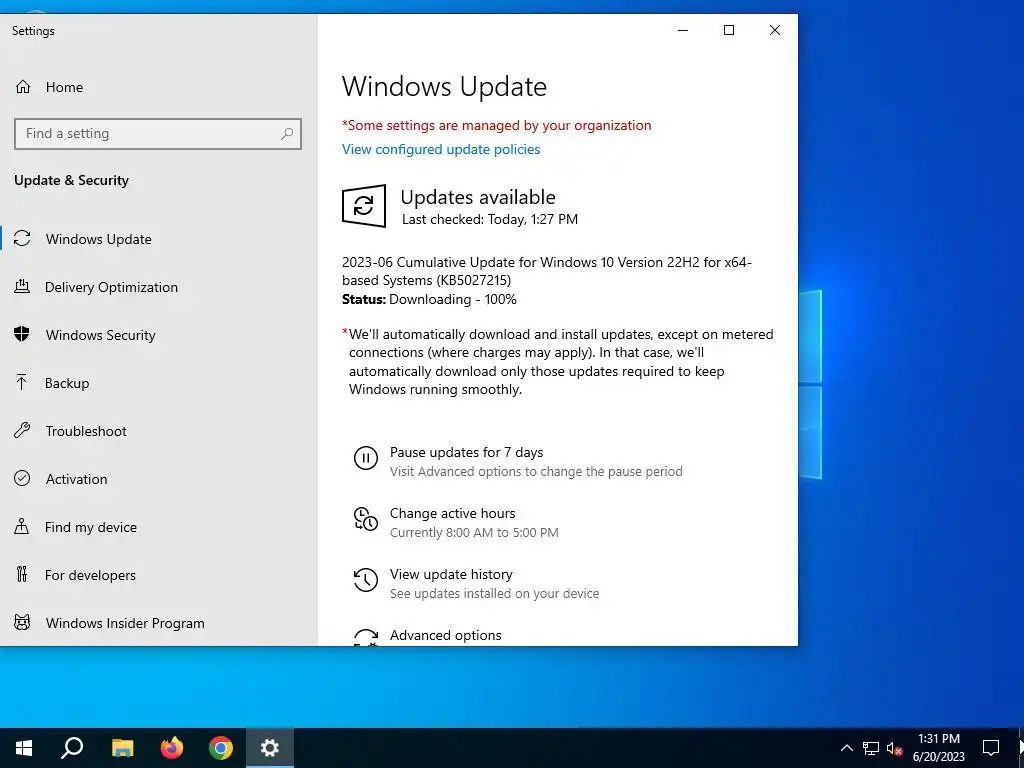The height and width of the screenshot is (768, 1024).
Task: Launch Google Chrome from the taskbar
Action: pyautogui.click(x=221, y=748)
